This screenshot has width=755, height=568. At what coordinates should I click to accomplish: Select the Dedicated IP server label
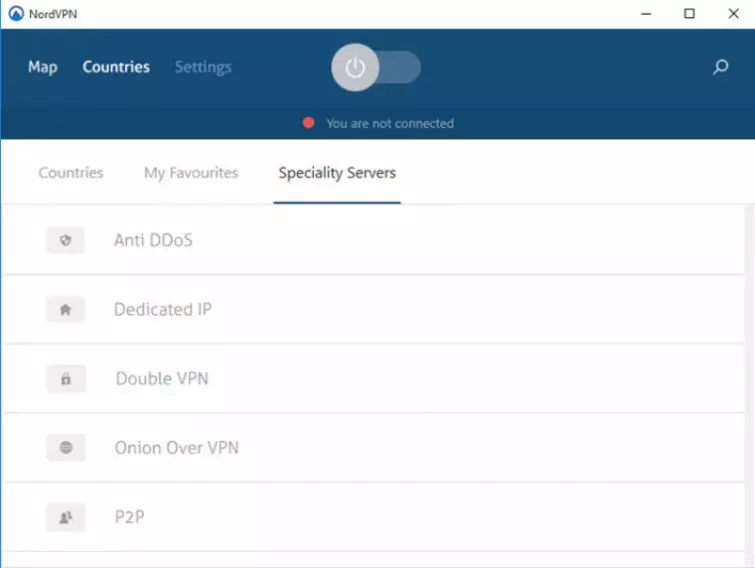(x=163, y=310)
